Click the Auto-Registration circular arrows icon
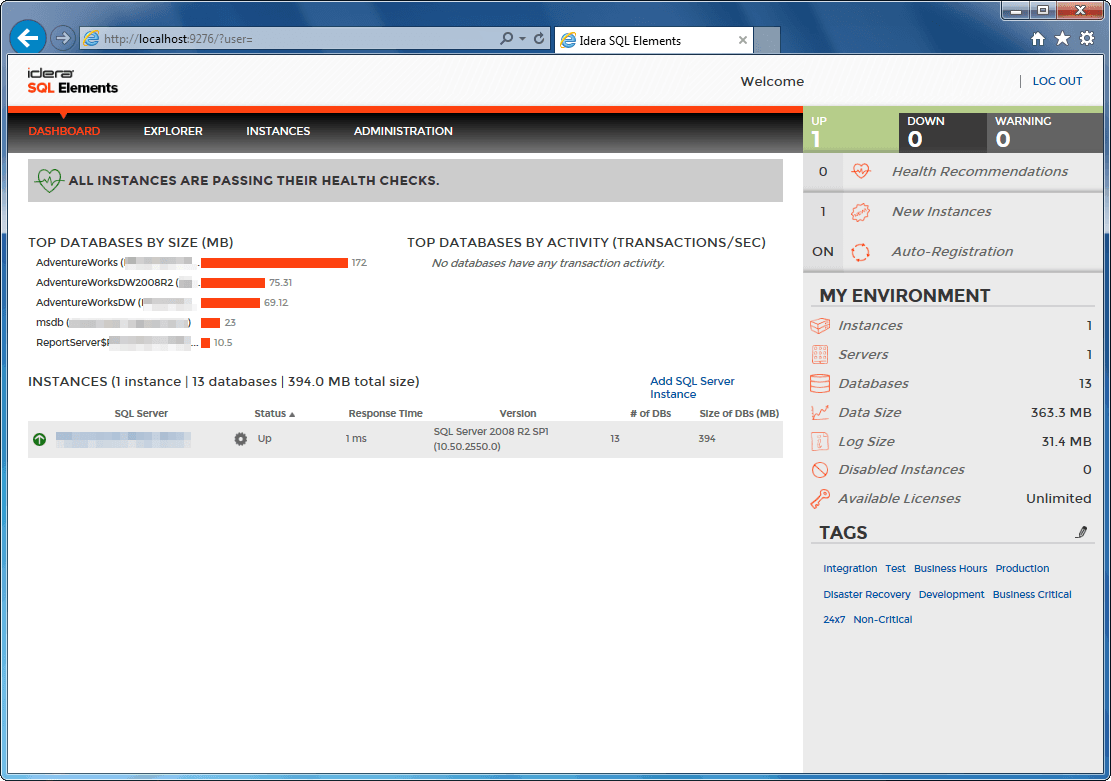 pyautogui.click(x=860, y=252)
